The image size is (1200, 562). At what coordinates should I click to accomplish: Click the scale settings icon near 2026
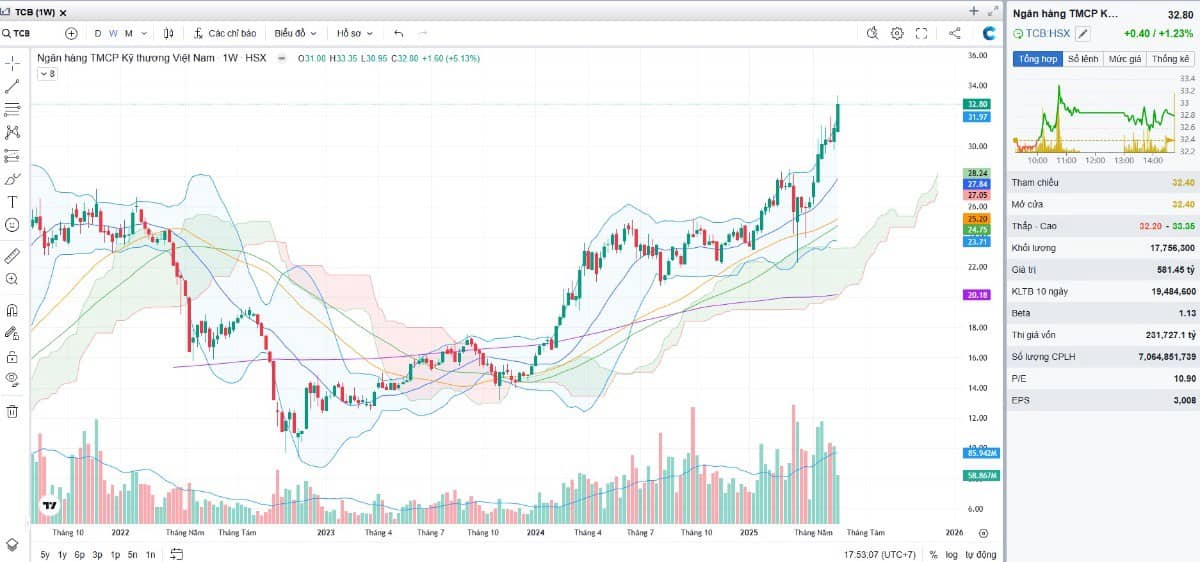[983, 533]
